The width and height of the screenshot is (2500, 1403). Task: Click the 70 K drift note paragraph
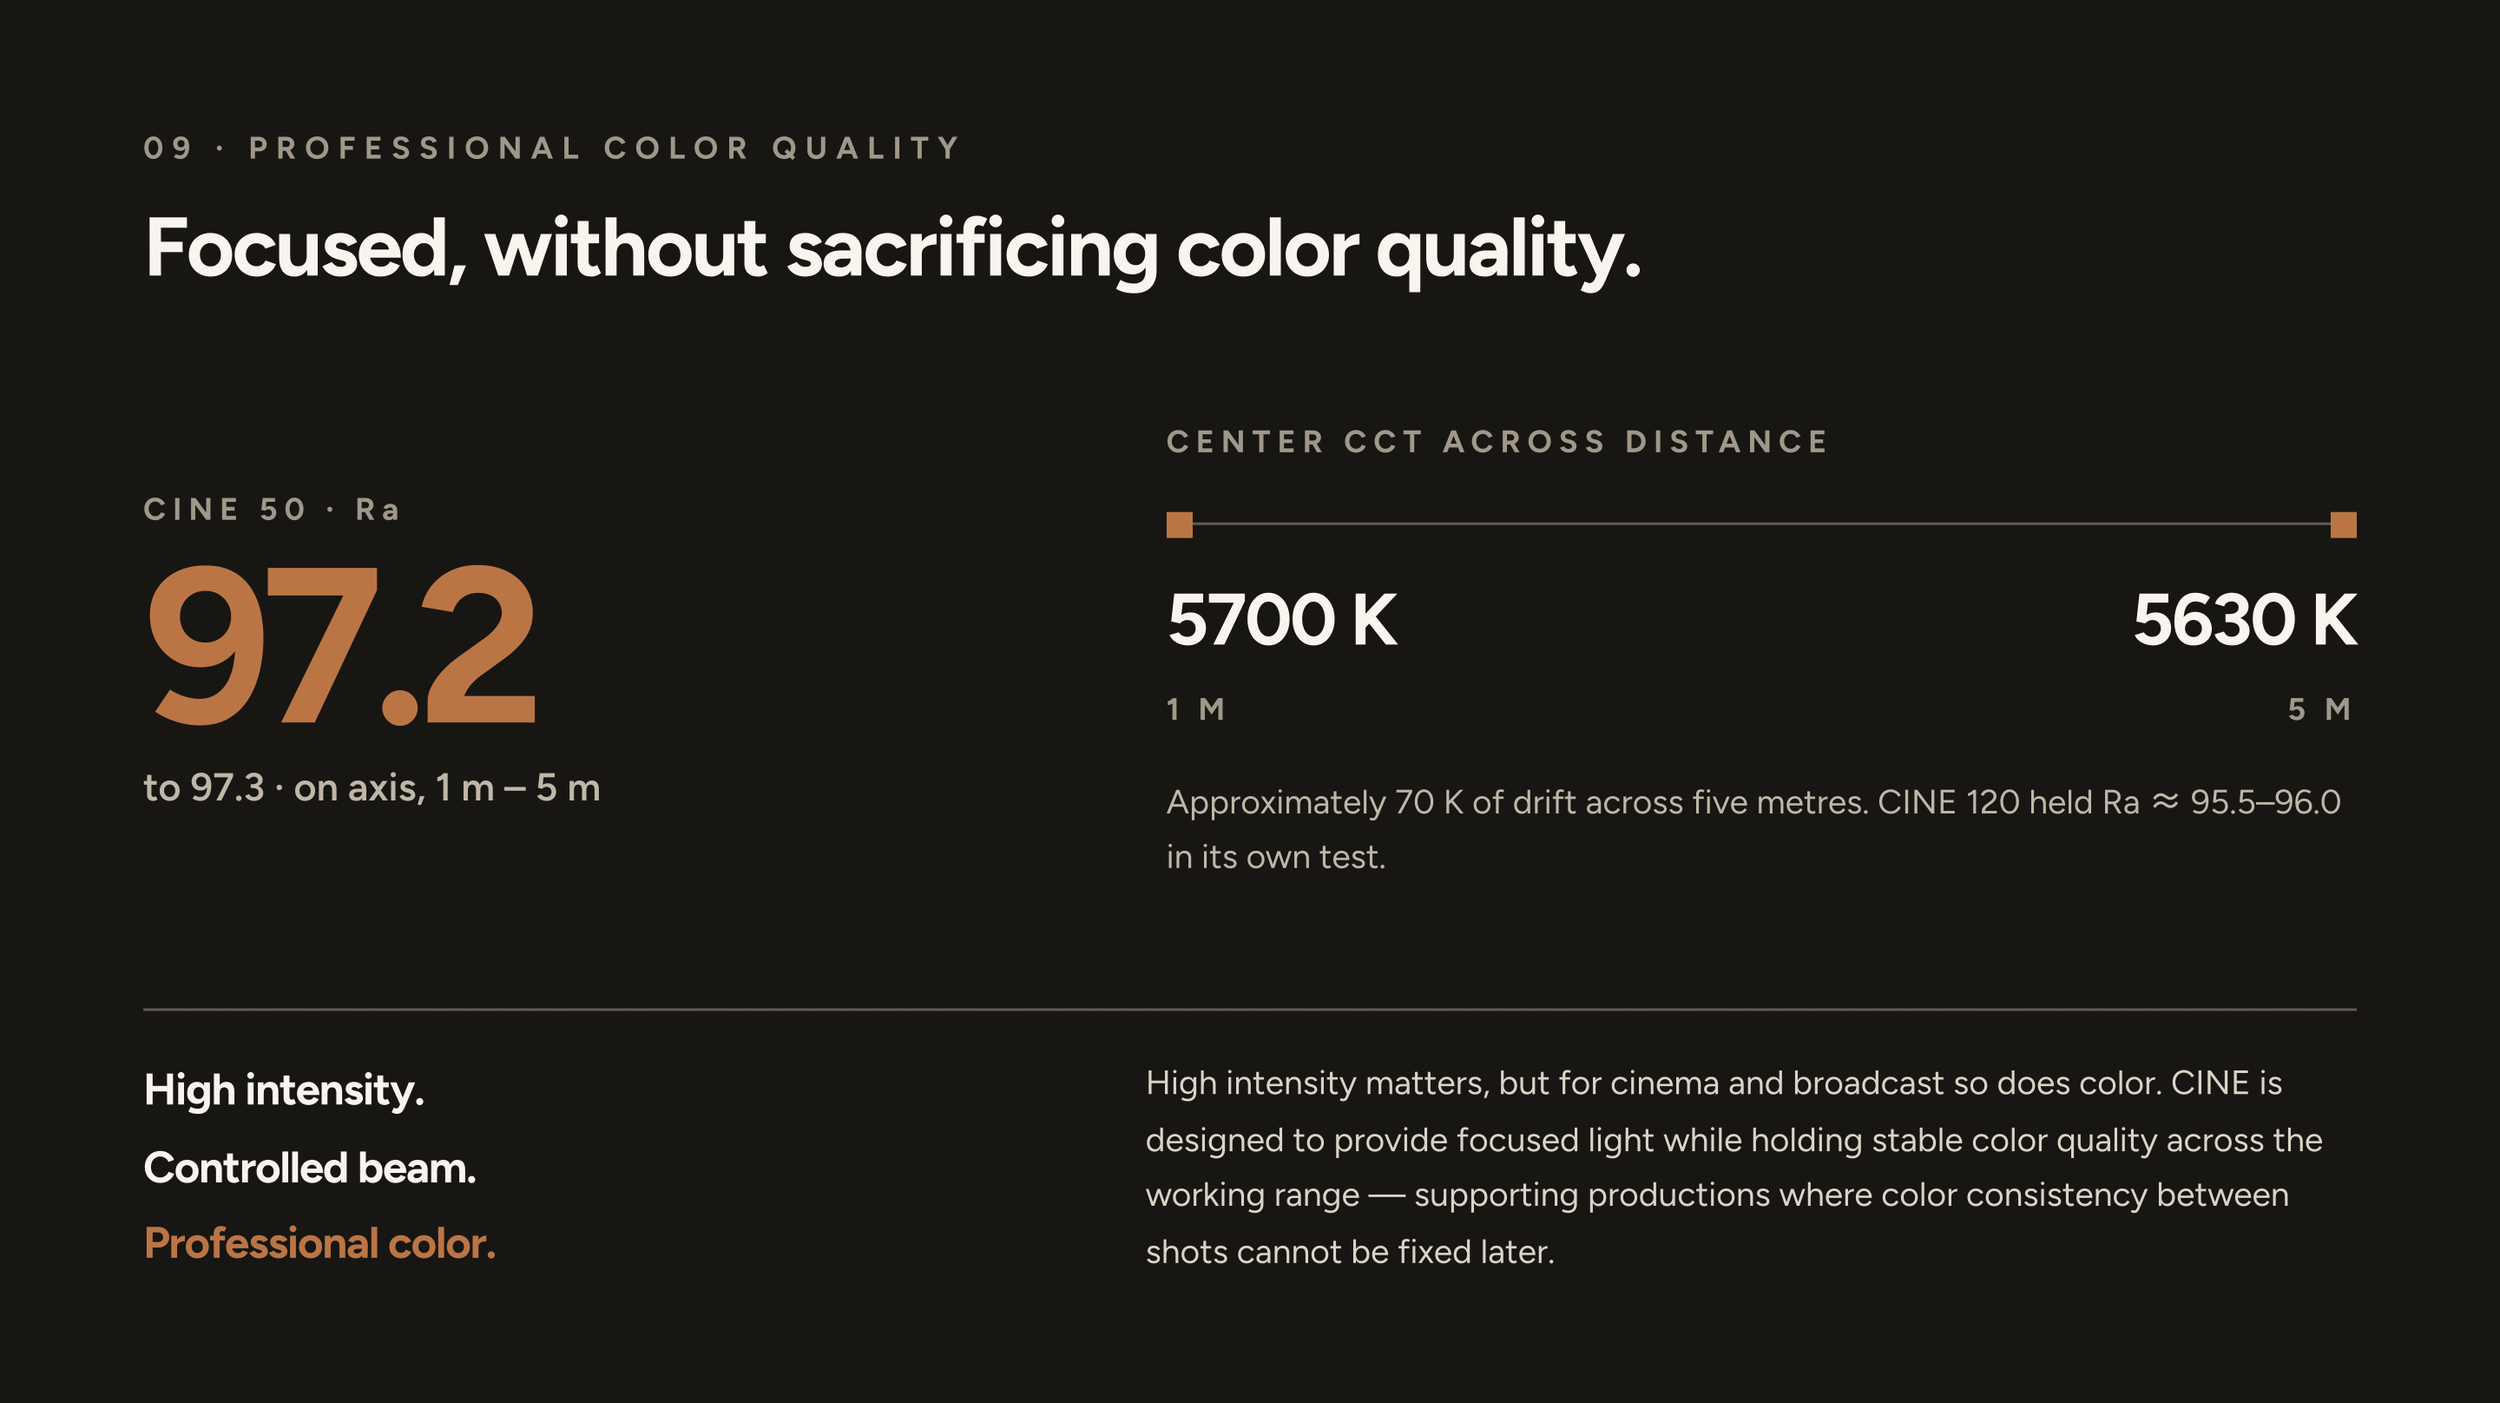point(1753,829)
